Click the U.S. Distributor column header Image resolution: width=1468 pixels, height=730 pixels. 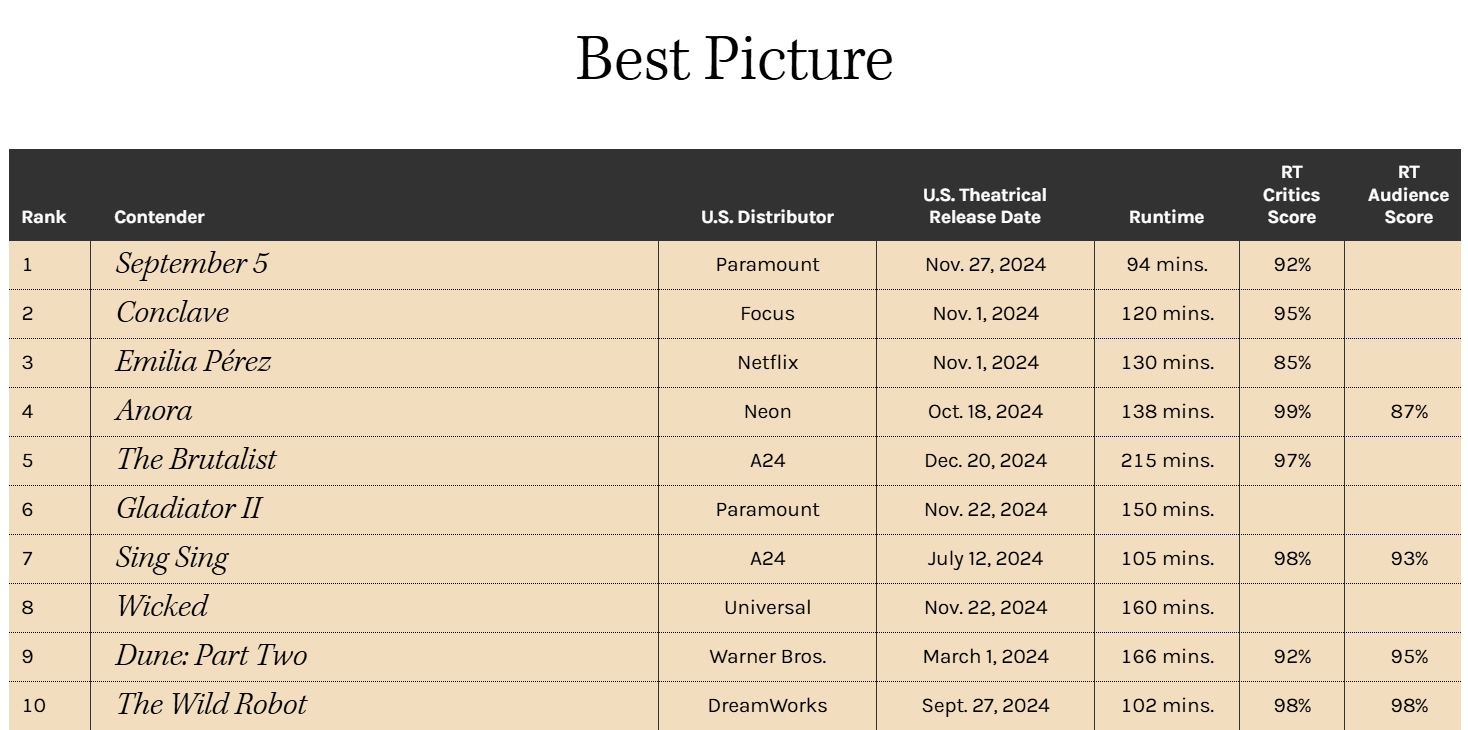tap(767, 217)
